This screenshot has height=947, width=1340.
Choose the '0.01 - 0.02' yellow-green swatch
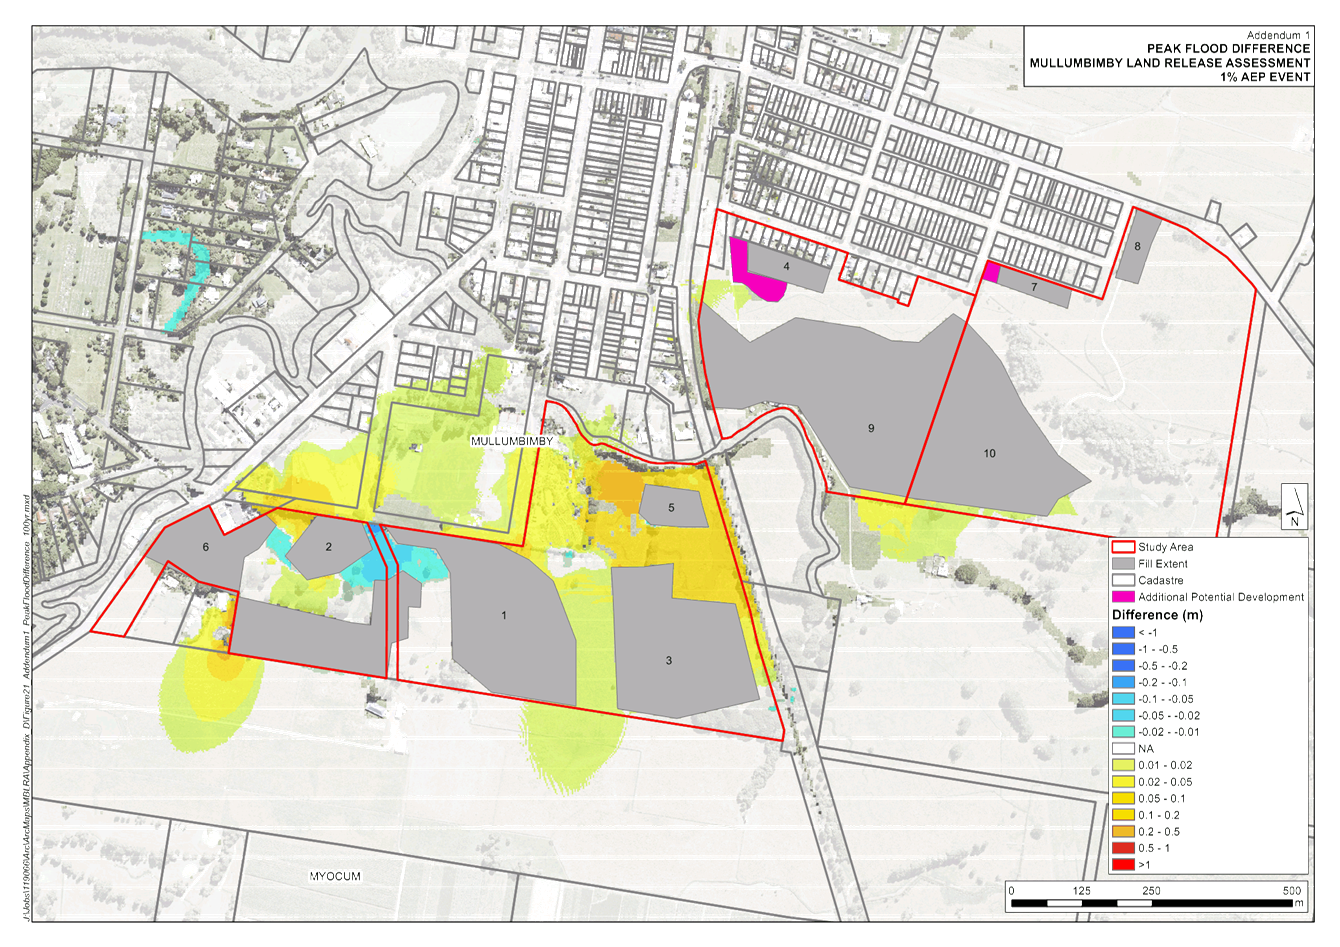1124,765
